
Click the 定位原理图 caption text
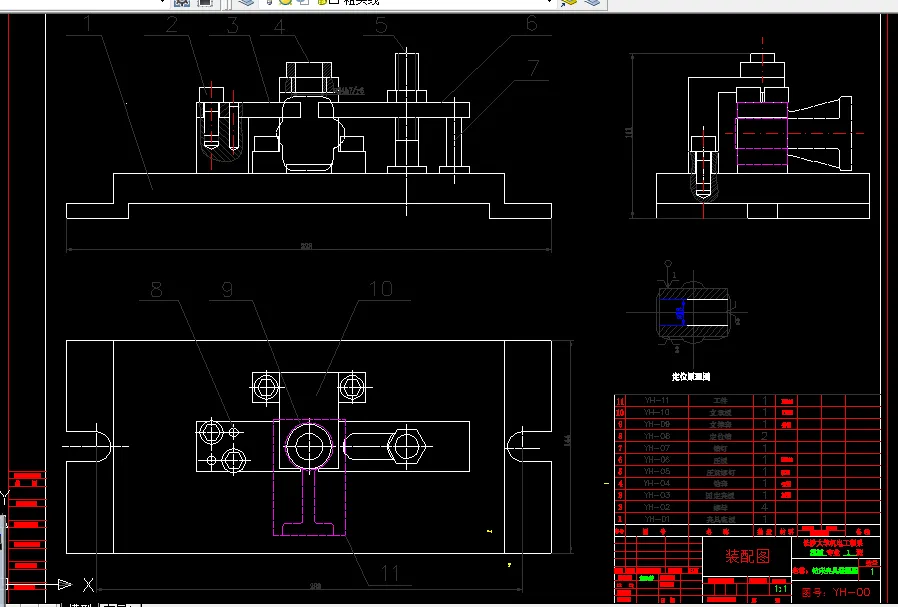691,377
